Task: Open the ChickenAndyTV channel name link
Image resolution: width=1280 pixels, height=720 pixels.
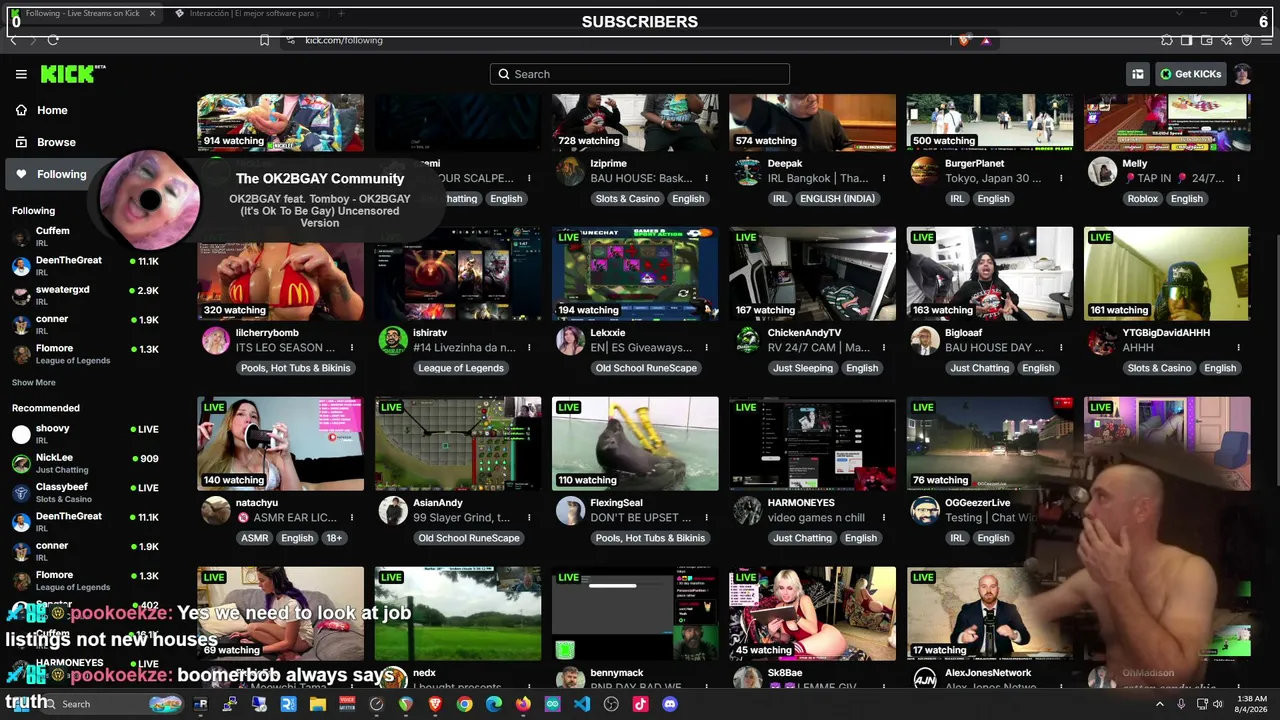Action: tap(804, 333)
